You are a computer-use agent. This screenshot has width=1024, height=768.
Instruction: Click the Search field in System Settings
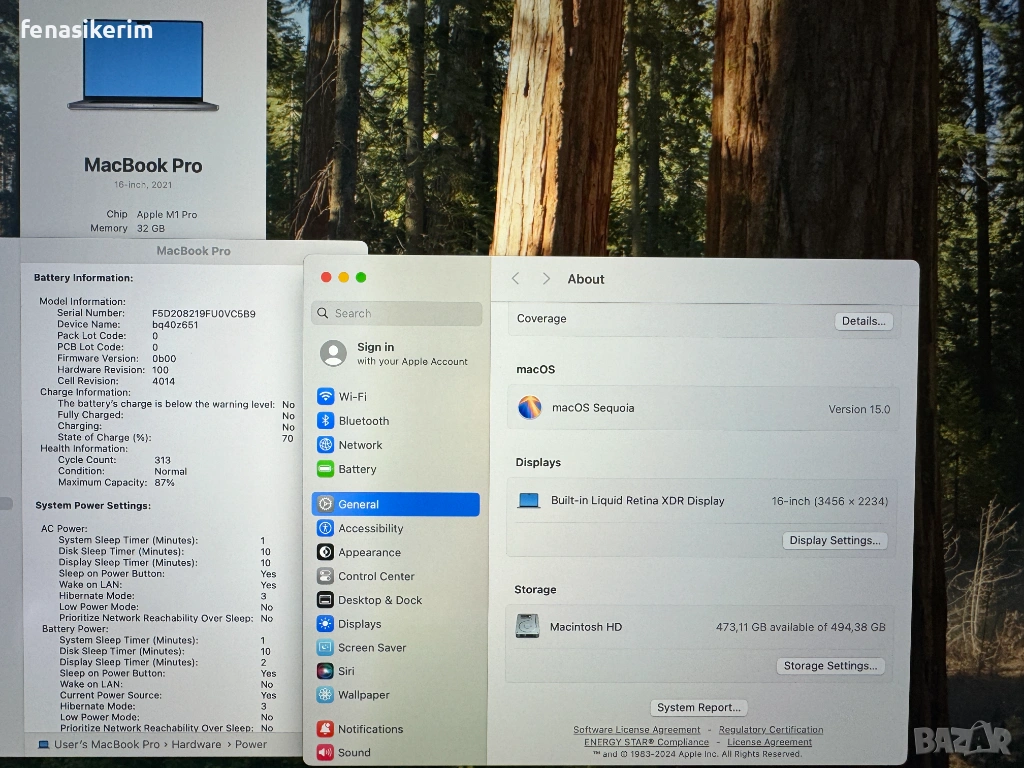[397, 313]
